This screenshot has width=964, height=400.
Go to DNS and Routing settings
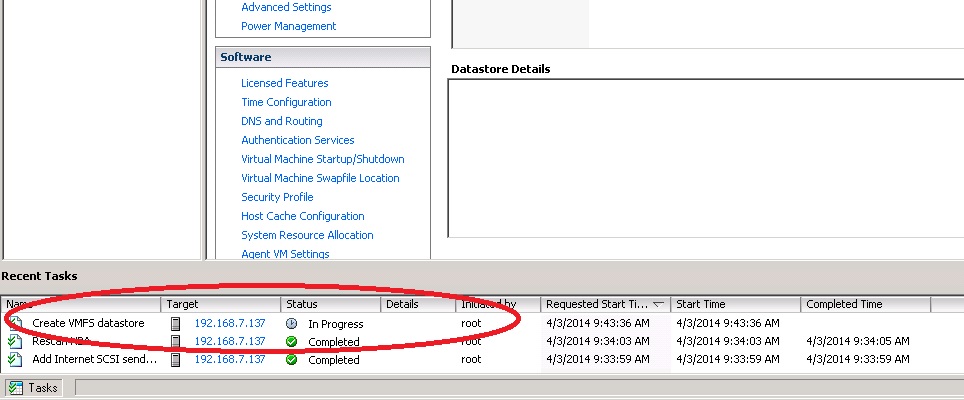[x=282, y=121]
